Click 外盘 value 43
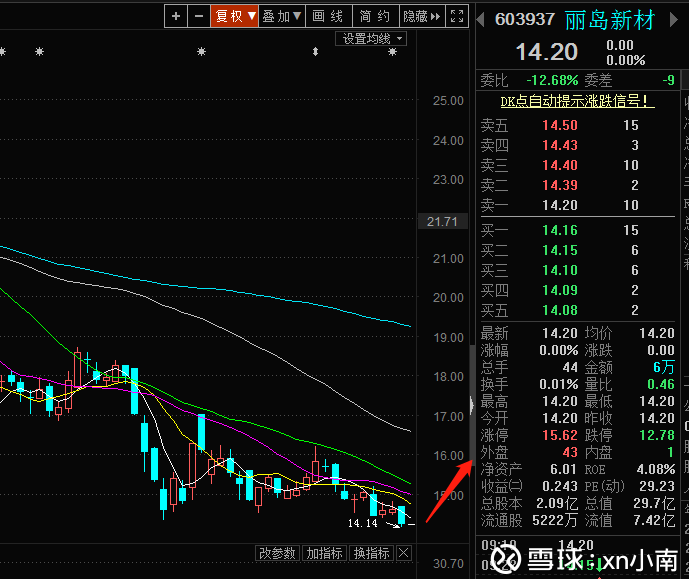The height and width of the screenshot is (579, 689). coord(570,452)
